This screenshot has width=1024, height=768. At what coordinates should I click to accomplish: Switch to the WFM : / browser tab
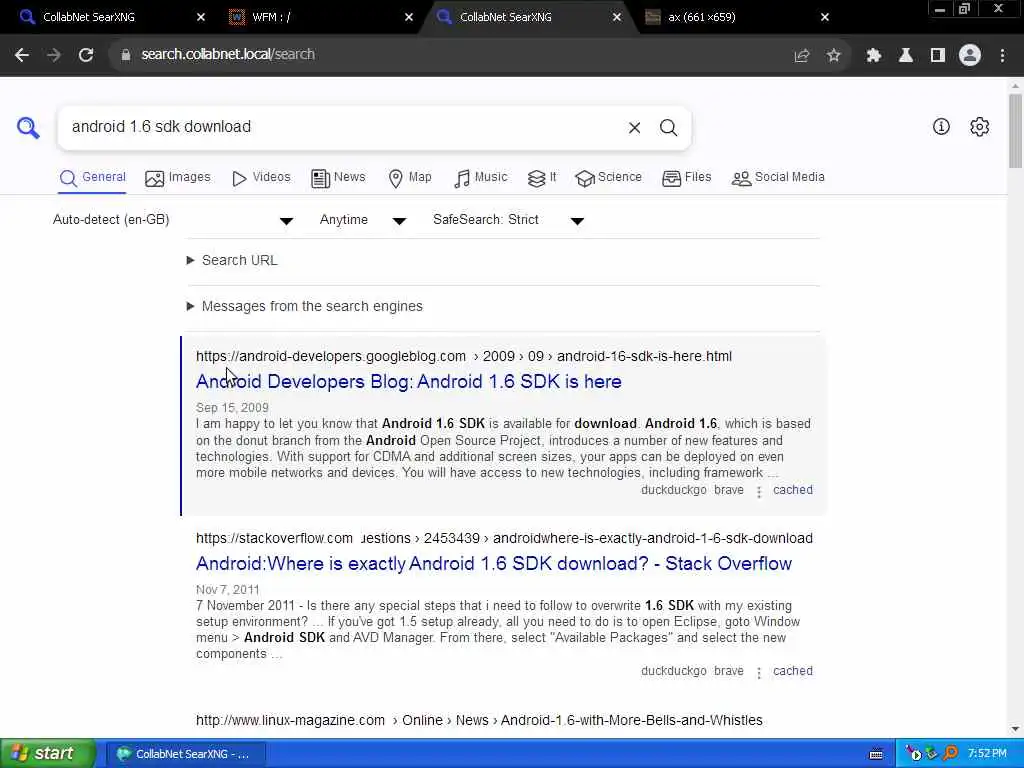click(x=321, y=17)
